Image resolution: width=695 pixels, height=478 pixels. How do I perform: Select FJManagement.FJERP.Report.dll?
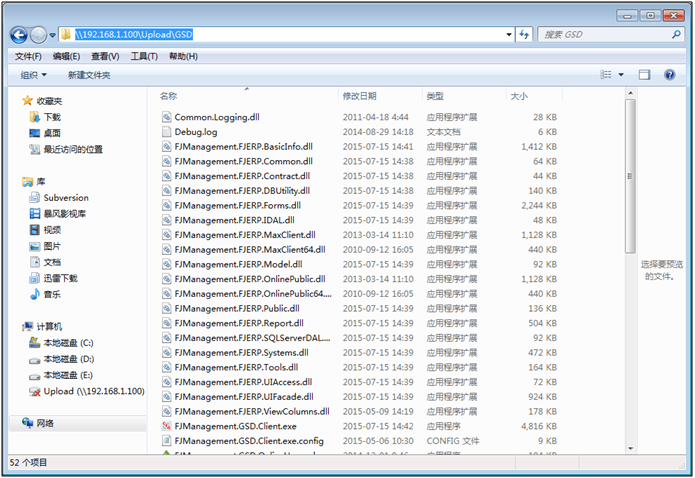tap(239, 323)
